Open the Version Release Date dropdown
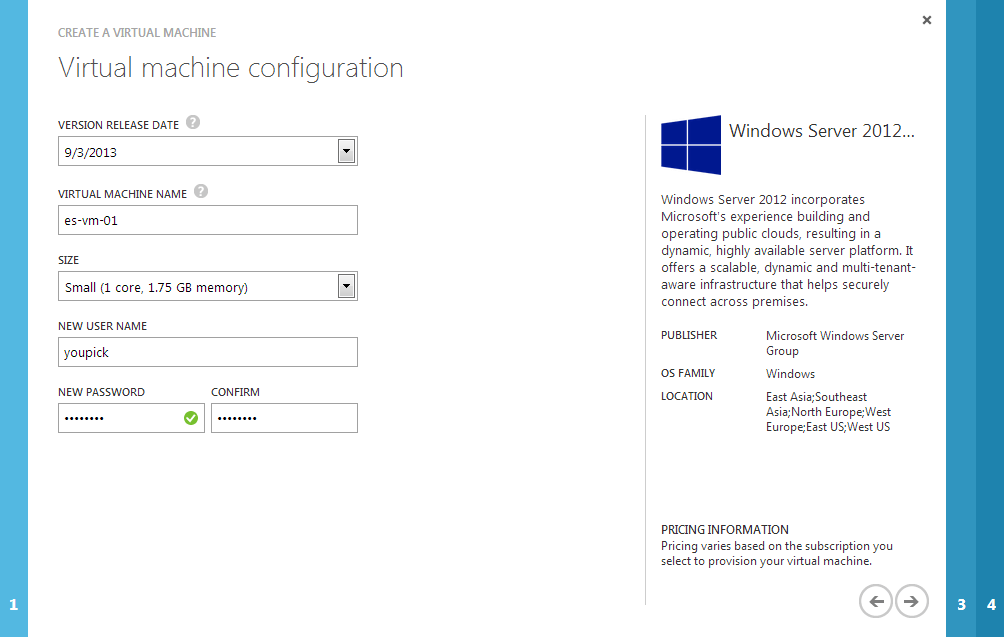 coord(346,152)
